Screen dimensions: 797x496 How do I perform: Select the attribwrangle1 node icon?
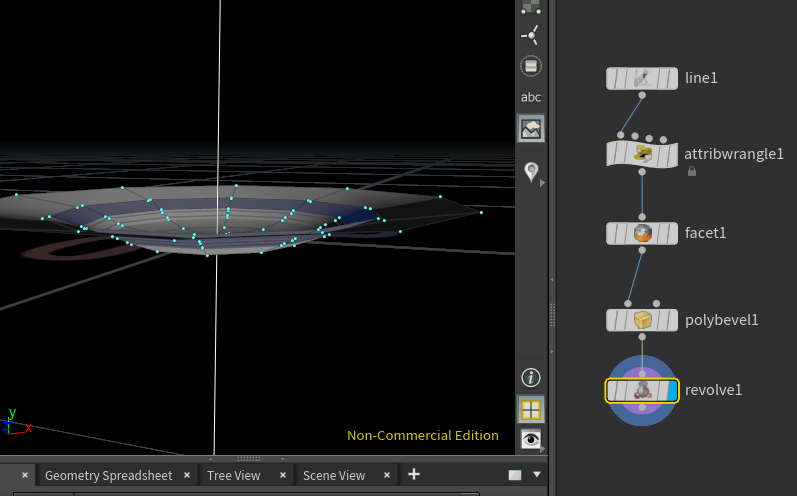642,153
